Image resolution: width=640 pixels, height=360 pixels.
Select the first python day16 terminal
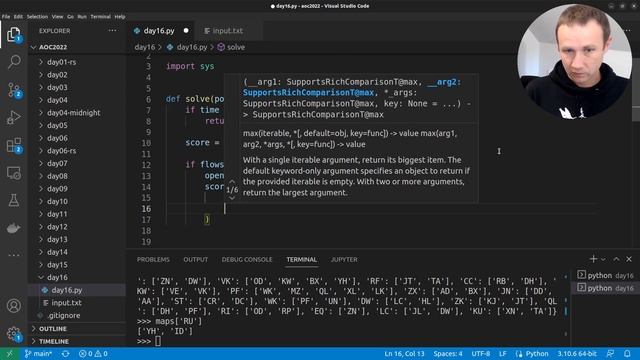(x=606, y=275)
